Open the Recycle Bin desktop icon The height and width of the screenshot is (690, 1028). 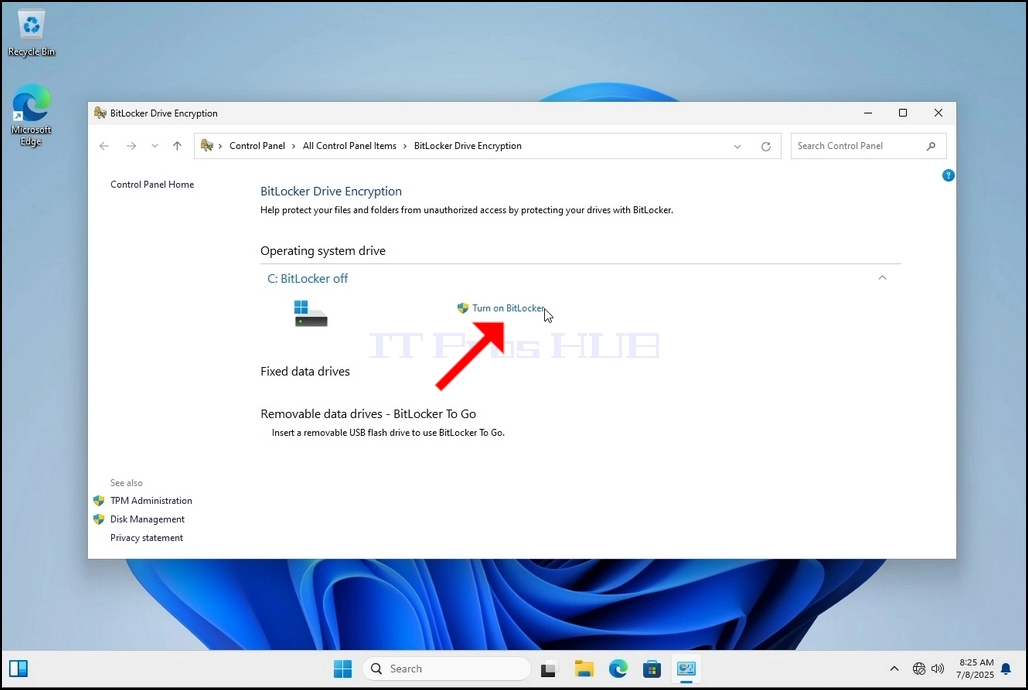pyautogui.click(x=31, y=33)
